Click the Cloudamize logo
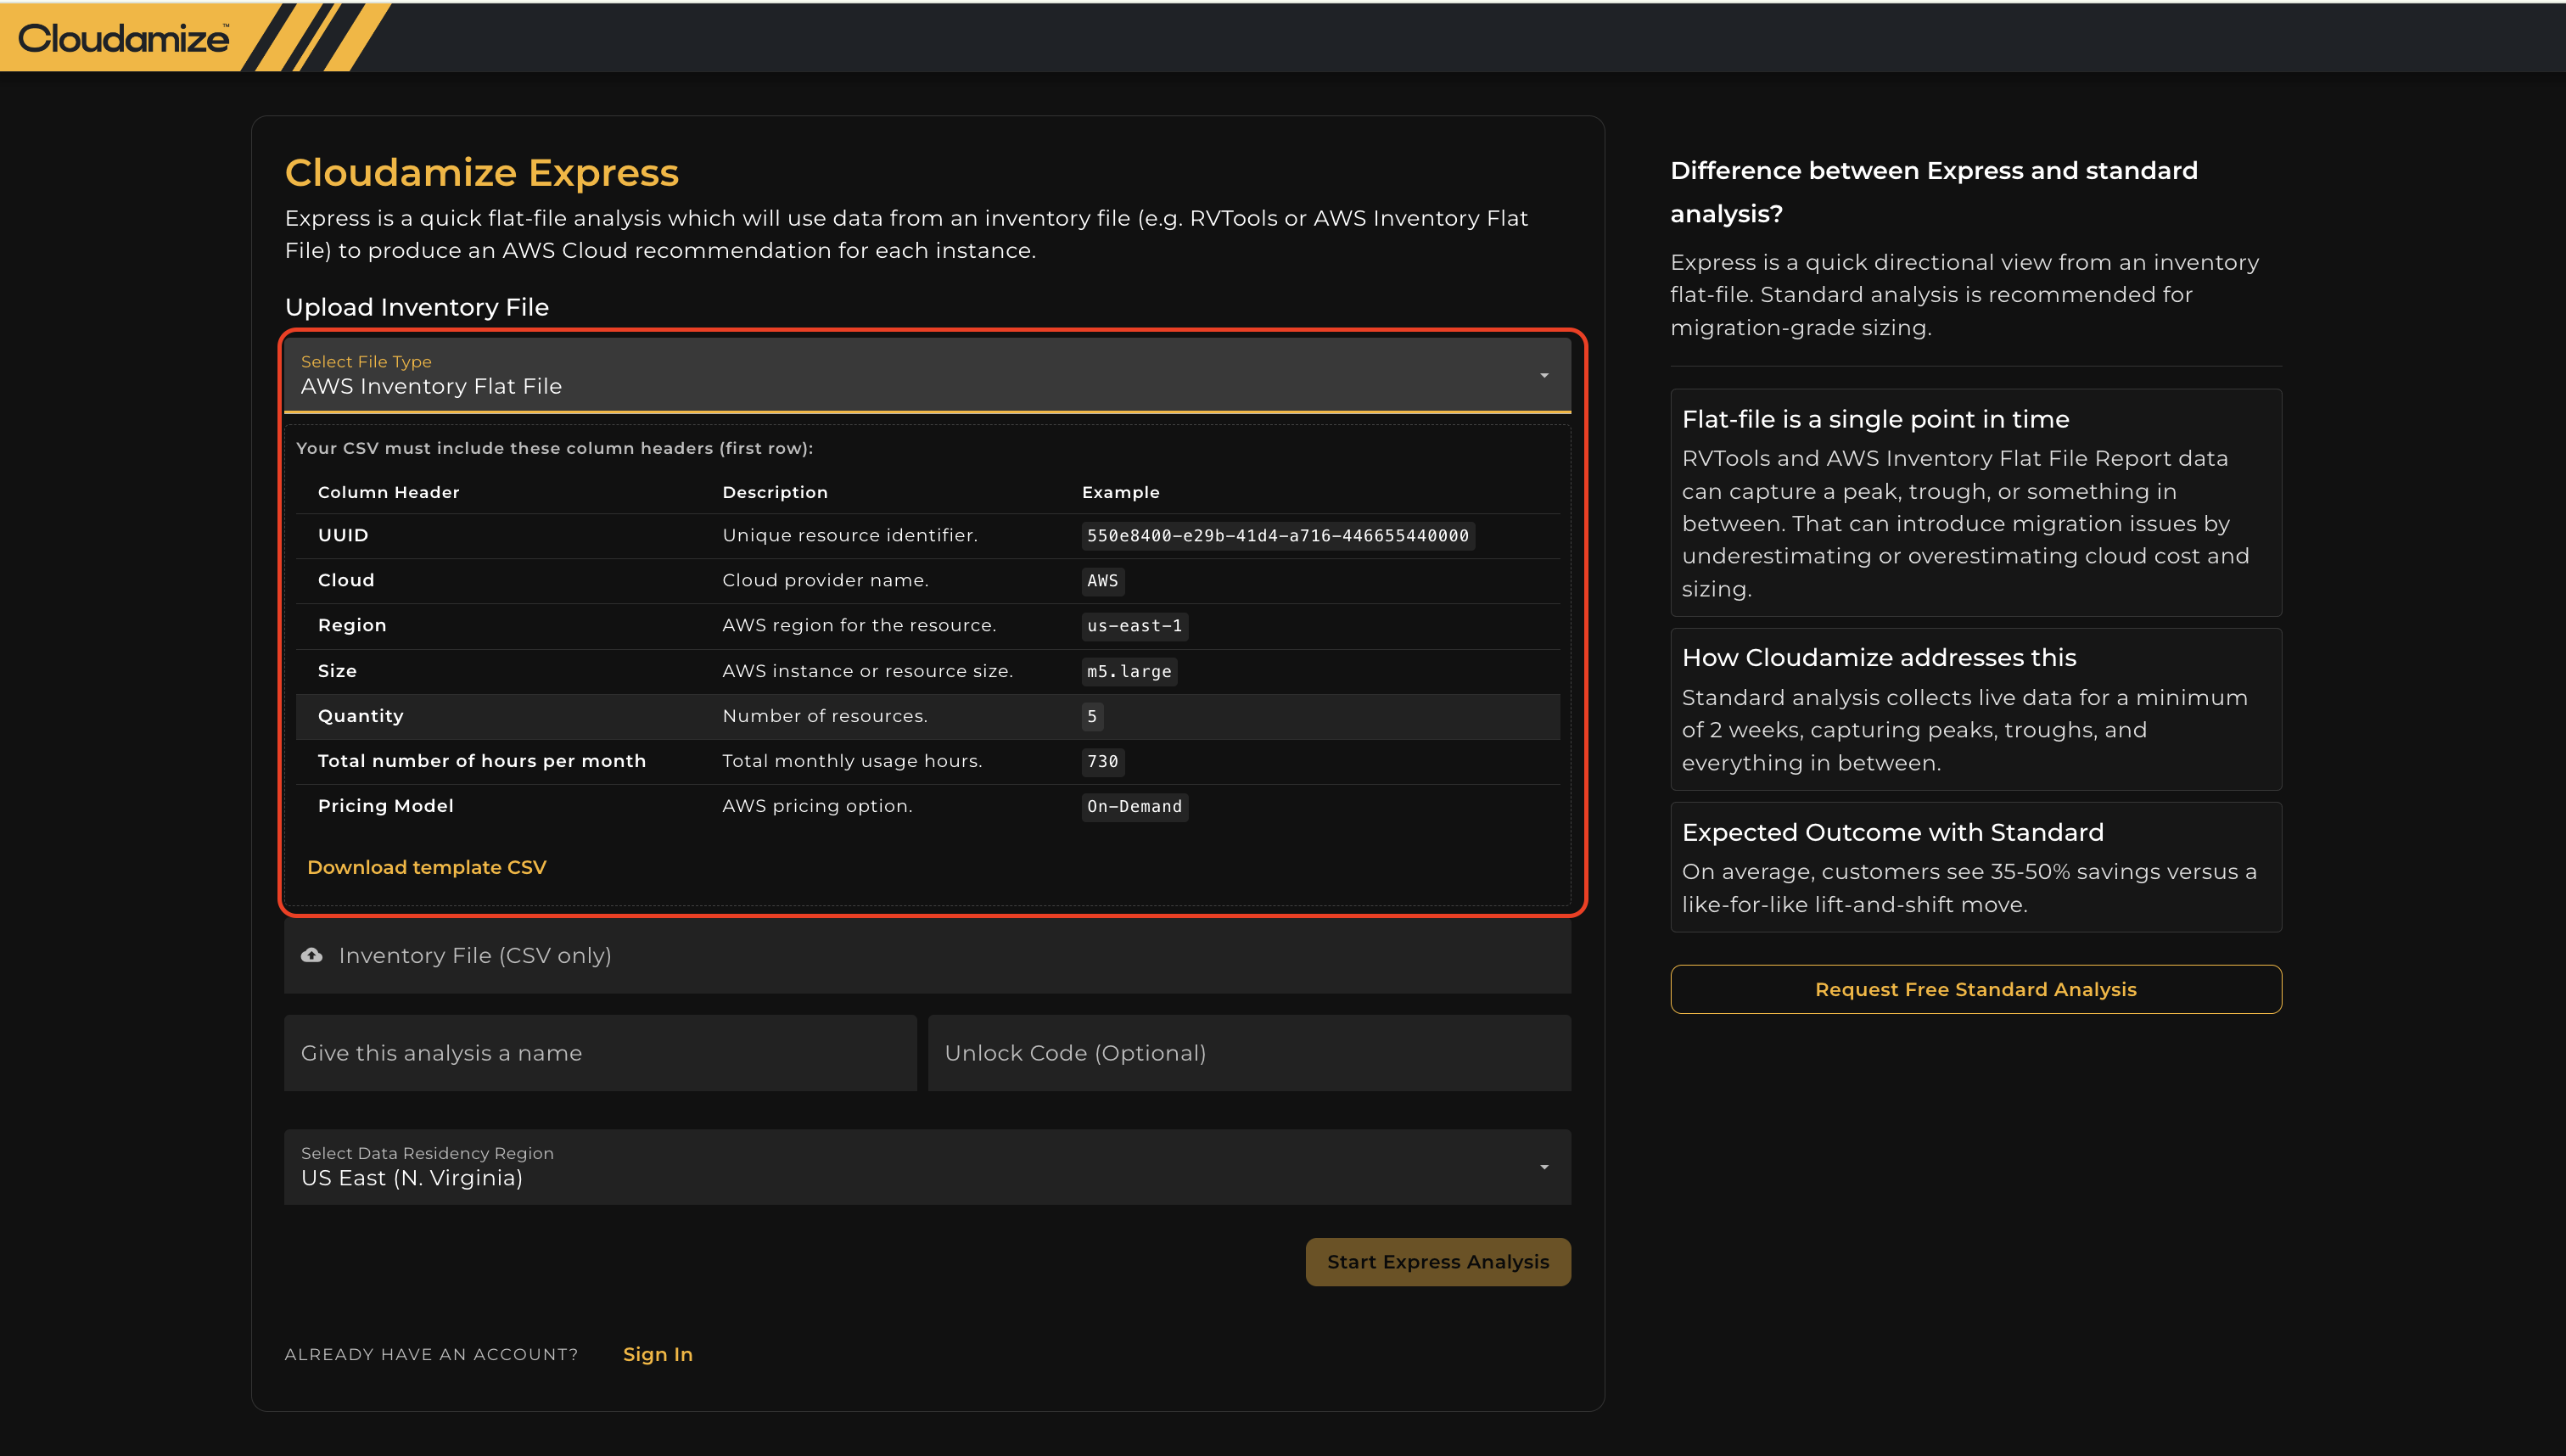This screenshot has width=2566, height=1456. 124,38
